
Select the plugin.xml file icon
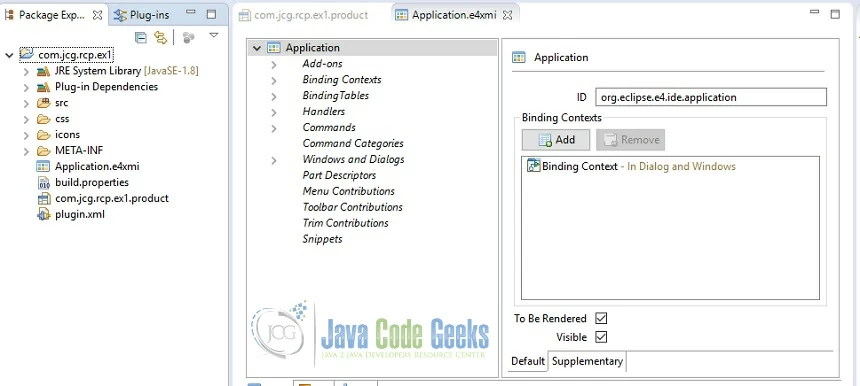tap(43, 214)
